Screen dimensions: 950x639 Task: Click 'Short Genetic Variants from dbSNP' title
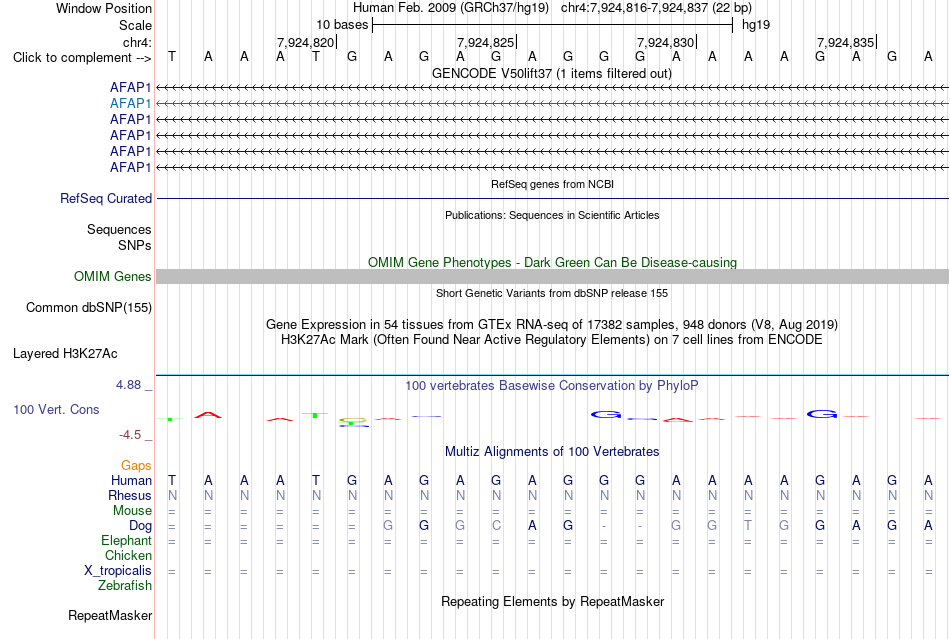(552, 293)
